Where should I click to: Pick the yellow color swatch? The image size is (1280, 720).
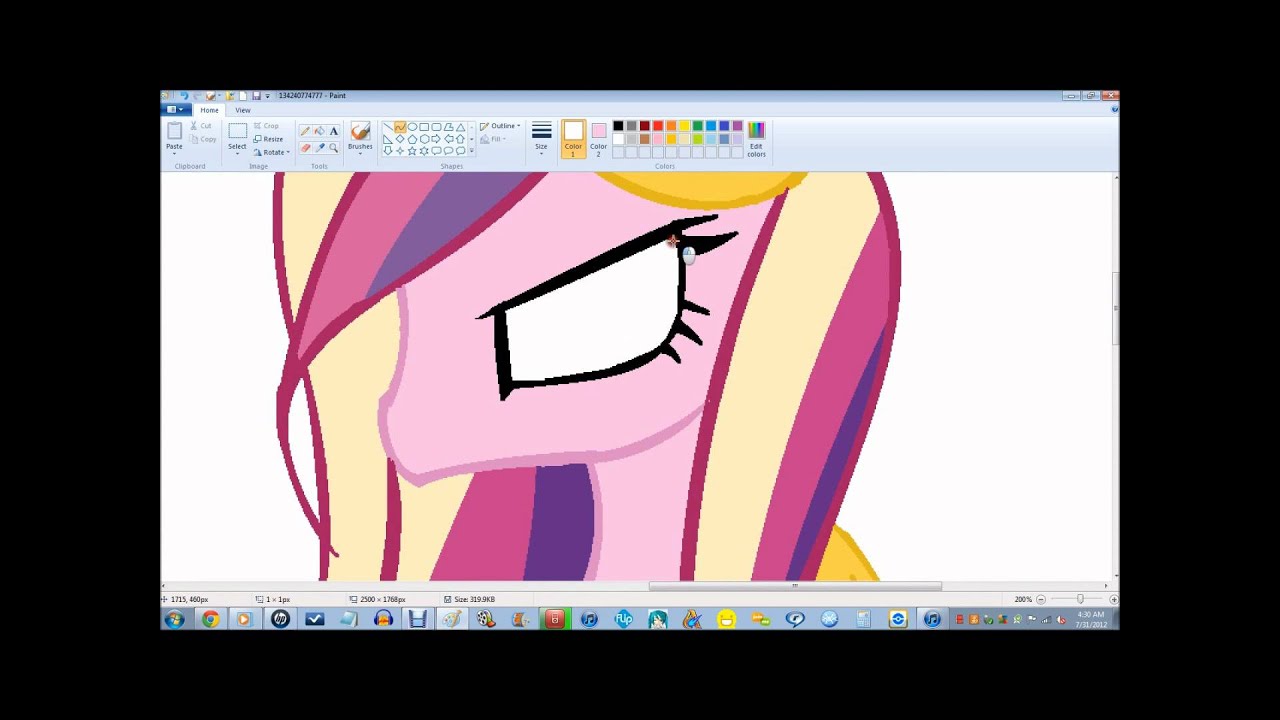(684, 126)
